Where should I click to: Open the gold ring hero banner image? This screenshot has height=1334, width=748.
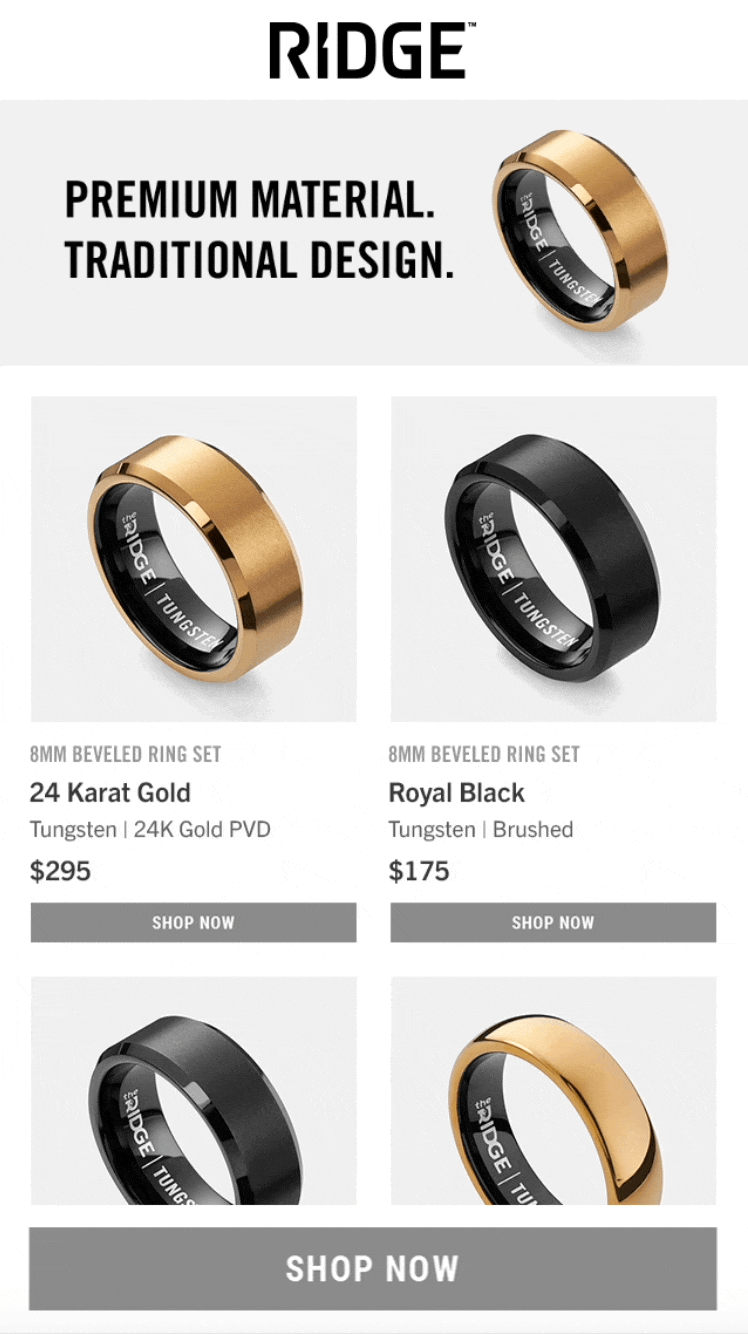tap(580, 231)
